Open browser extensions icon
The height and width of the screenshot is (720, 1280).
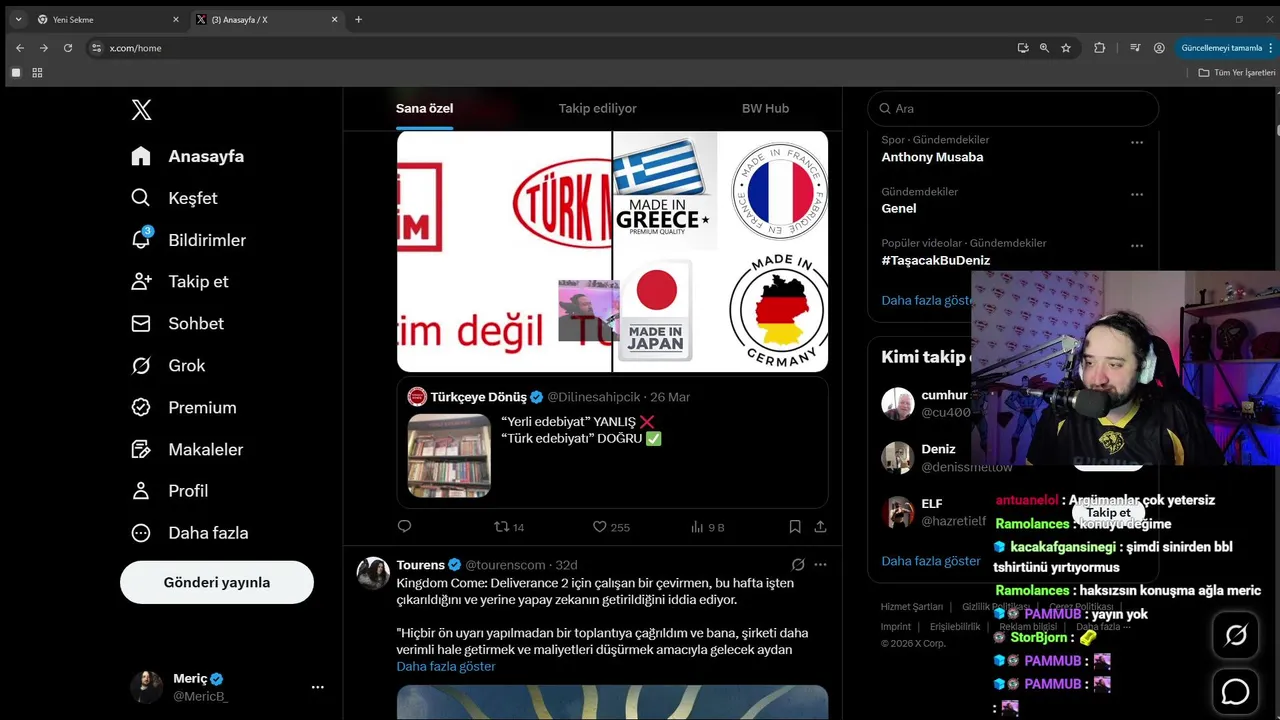point(1100,48)
